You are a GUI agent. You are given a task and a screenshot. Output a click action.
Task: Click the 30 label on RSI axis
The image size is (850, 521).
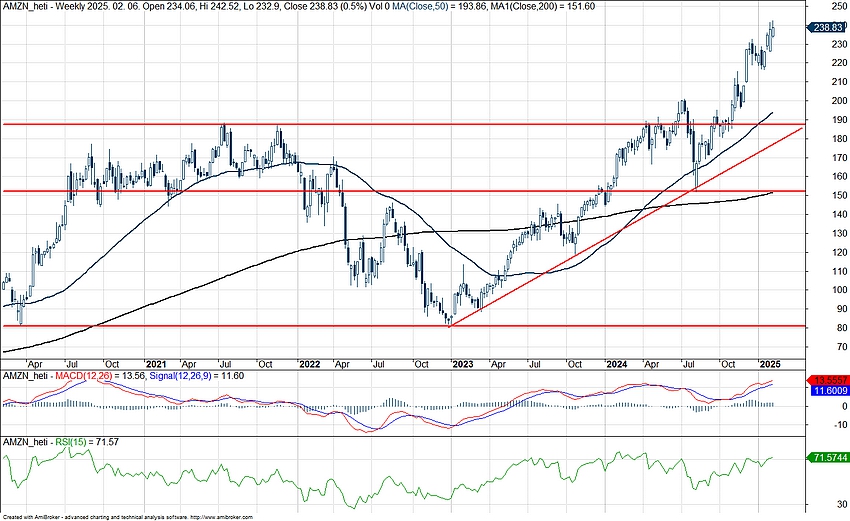842,505
